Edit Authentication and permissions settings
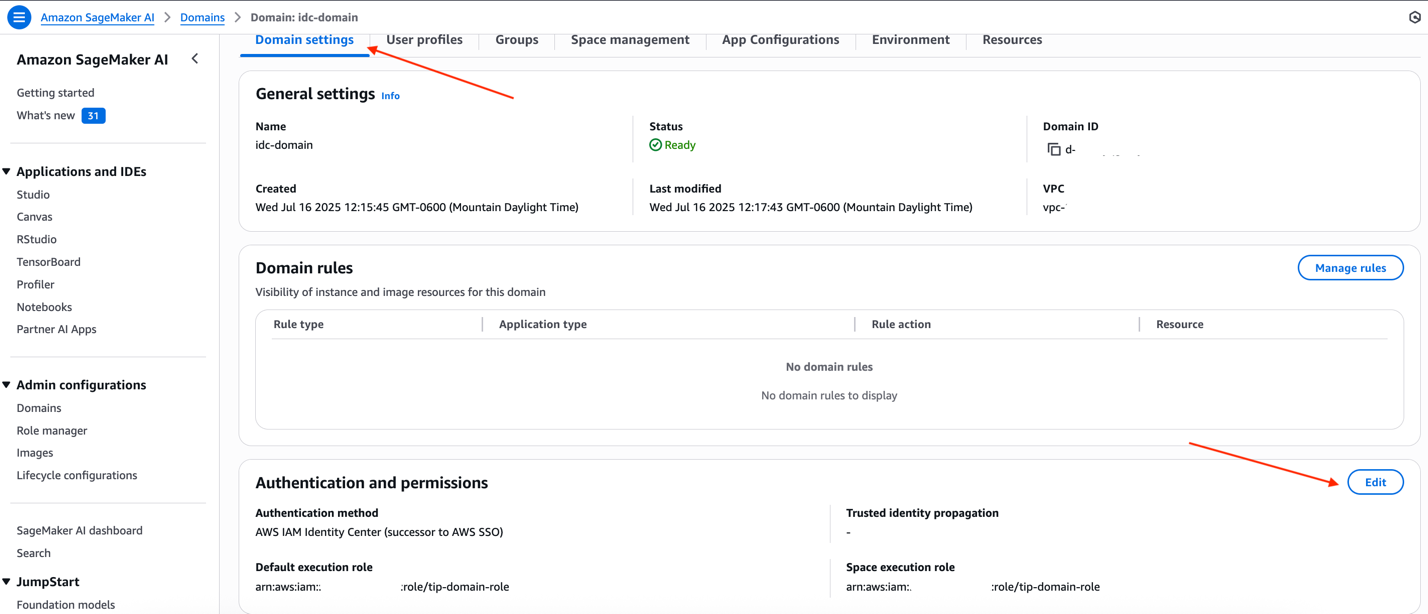 coord(1375,481)
